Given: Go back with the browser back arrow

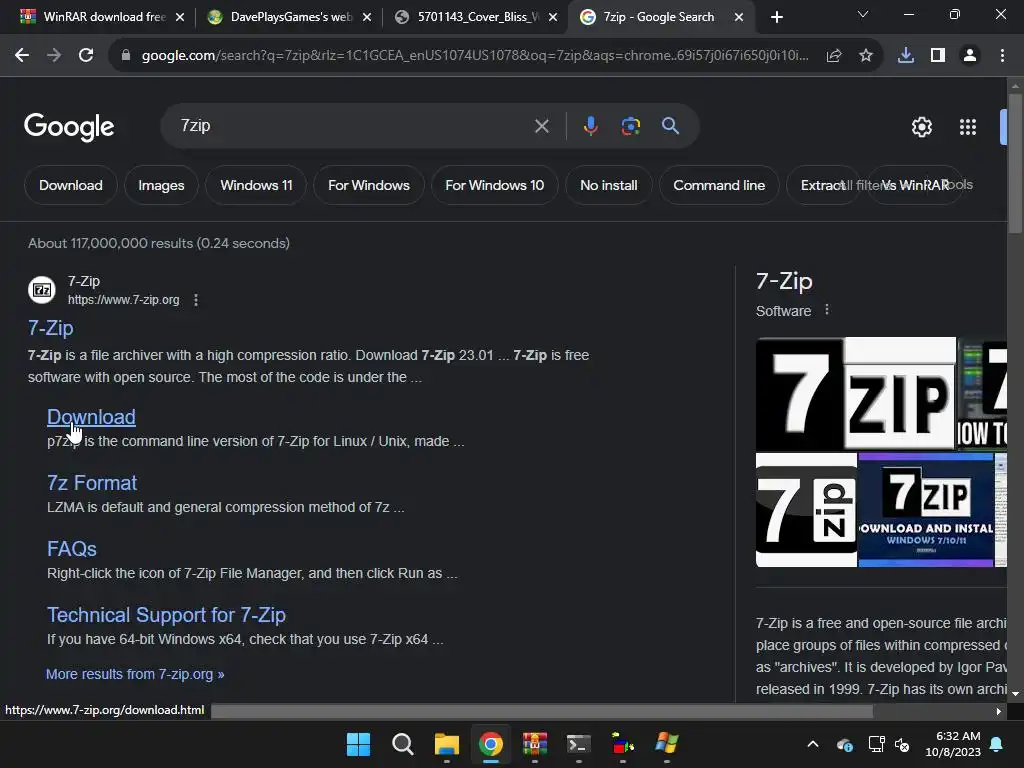Looking at the screenshot, I should pos(22,56).
